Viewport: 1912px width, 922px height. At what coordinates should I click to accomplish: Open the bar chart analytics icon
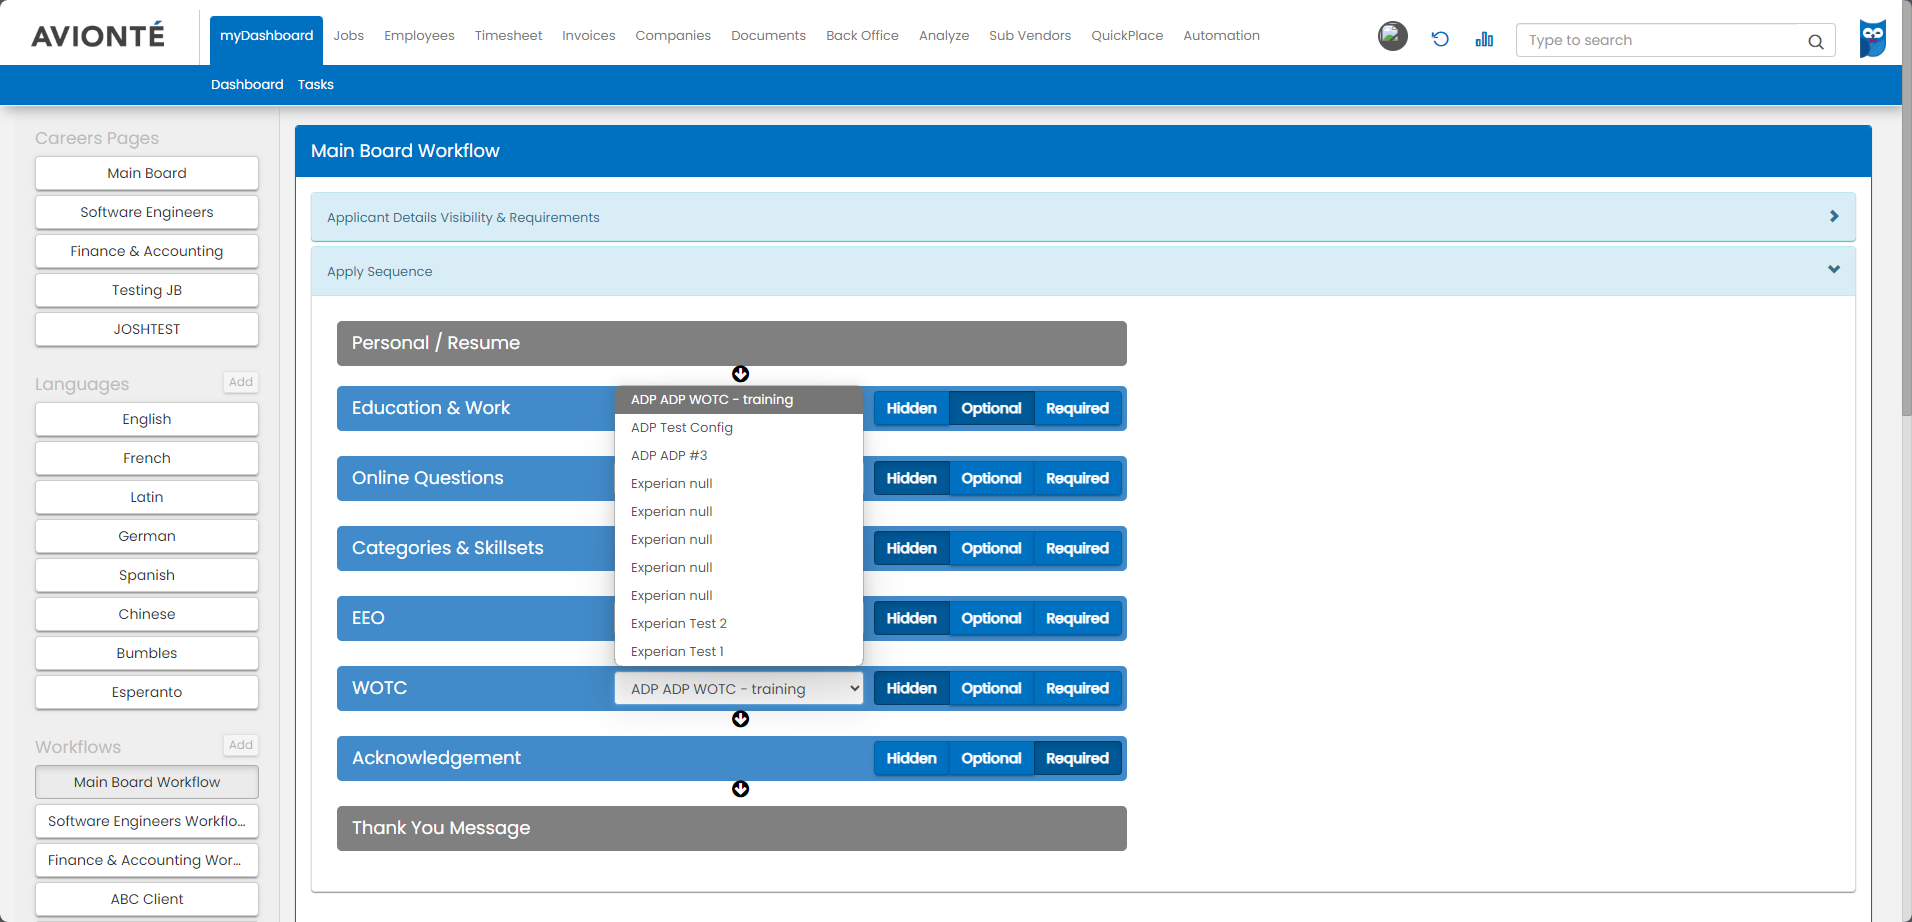click(1484, 39)
